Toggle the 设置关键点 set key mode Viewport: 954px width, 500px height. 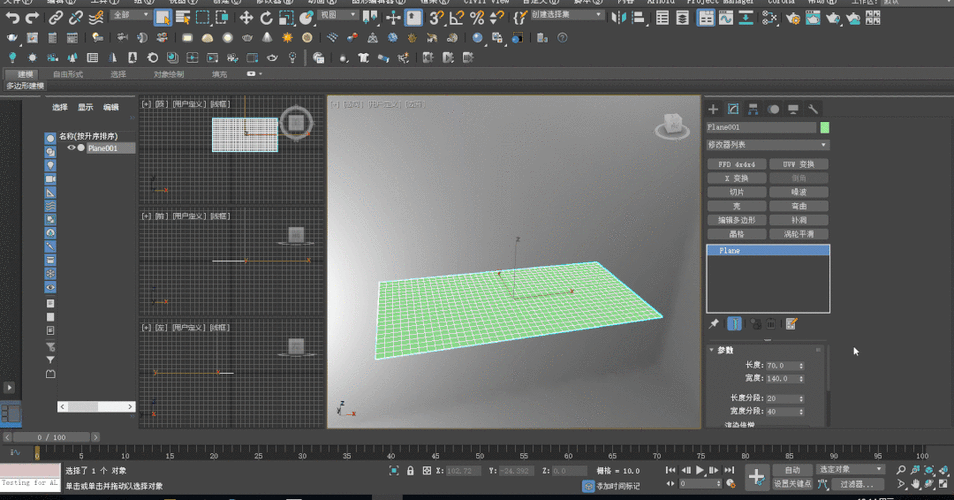[x=792, y=484]
